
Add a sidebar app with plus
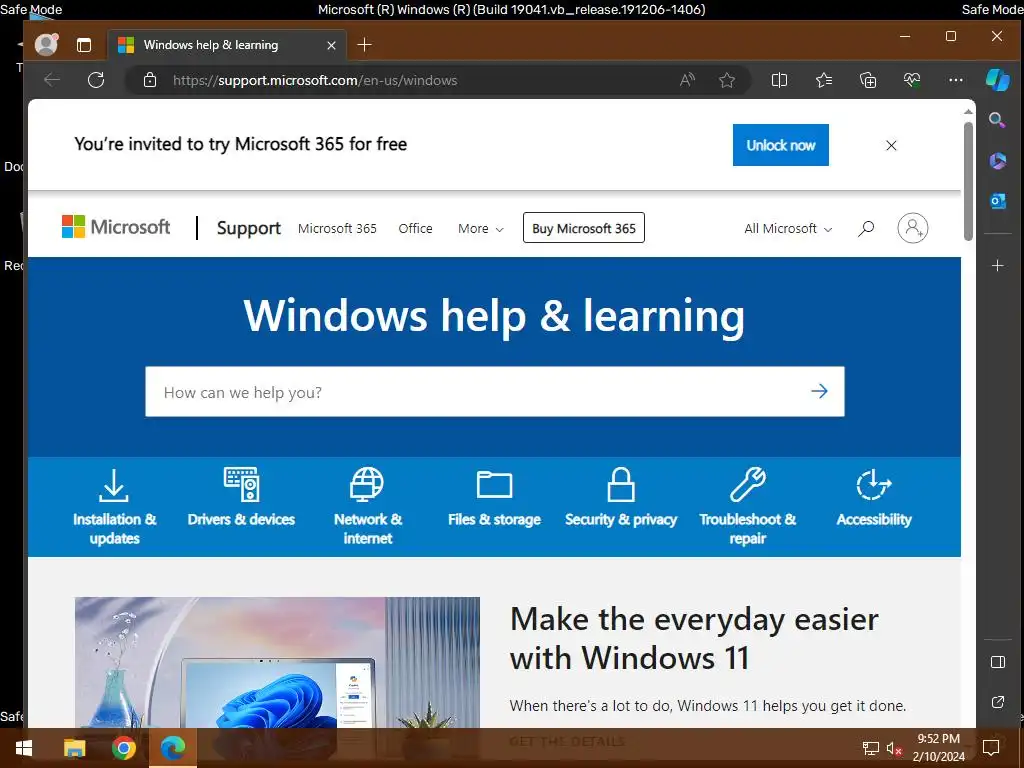(x=997, y=266)
